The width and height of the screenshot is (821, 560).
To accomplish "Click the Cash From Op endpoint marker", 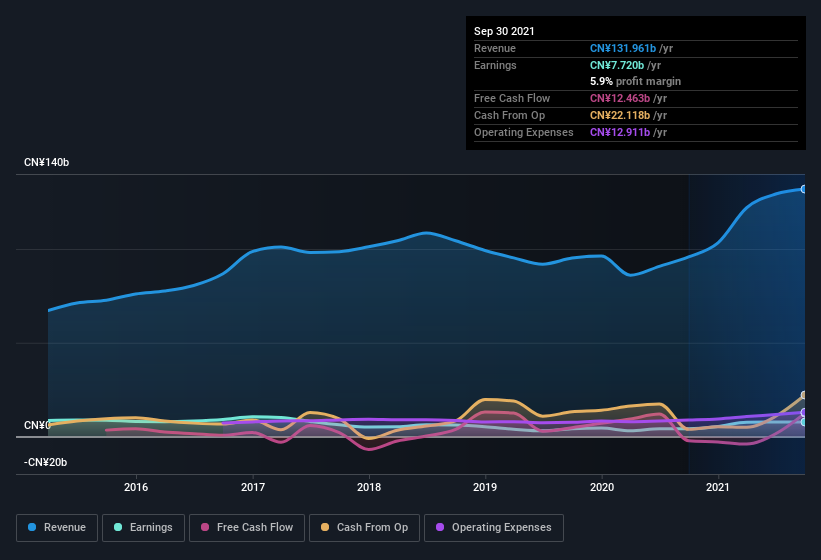I will [804, 395].
